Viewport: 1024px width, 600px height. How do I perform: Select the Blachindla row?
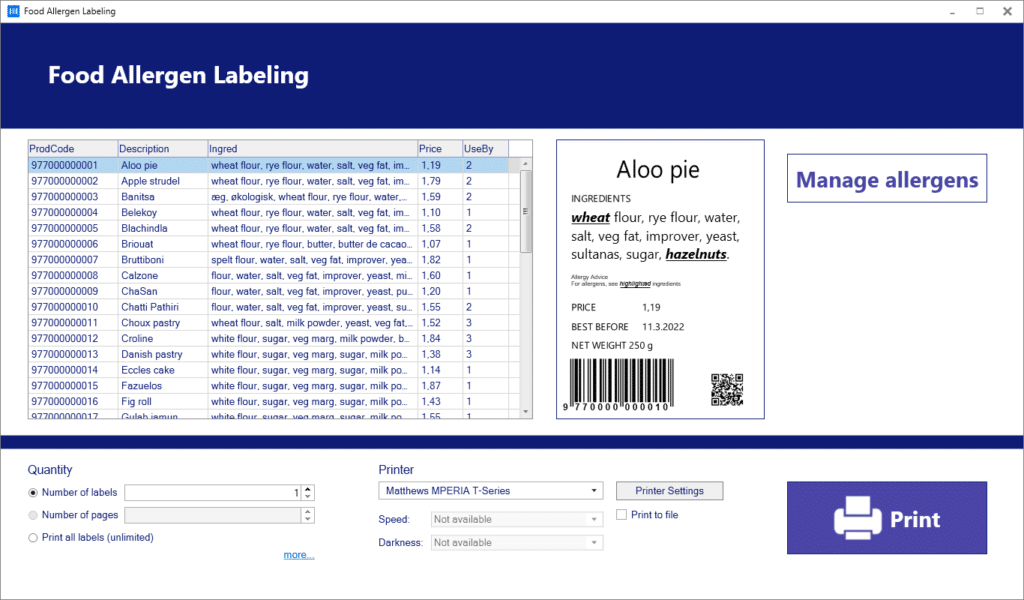point(268,229)
